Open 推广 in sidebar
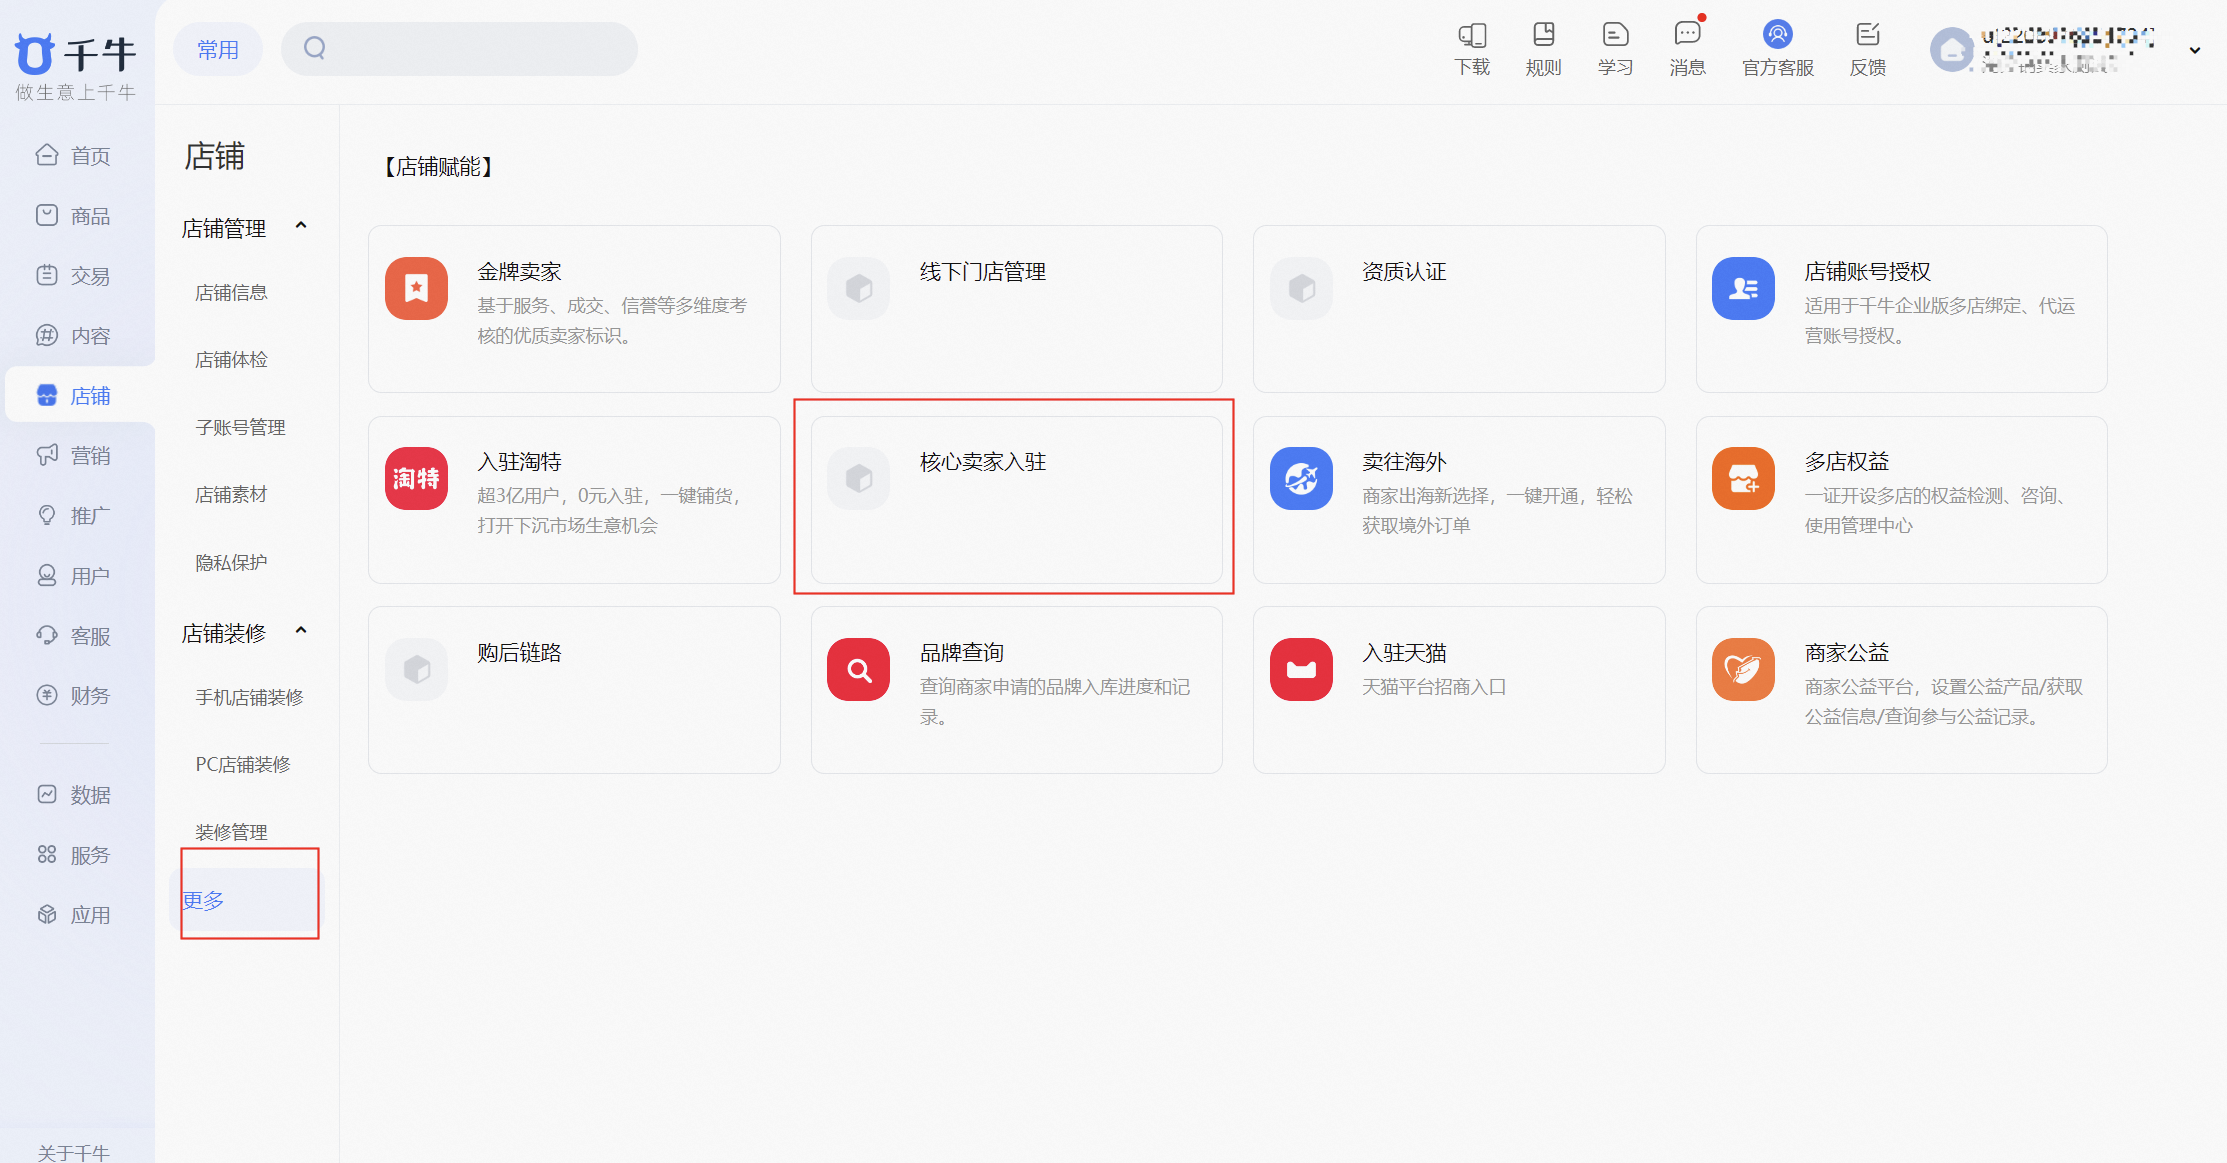 pos(75,516)
